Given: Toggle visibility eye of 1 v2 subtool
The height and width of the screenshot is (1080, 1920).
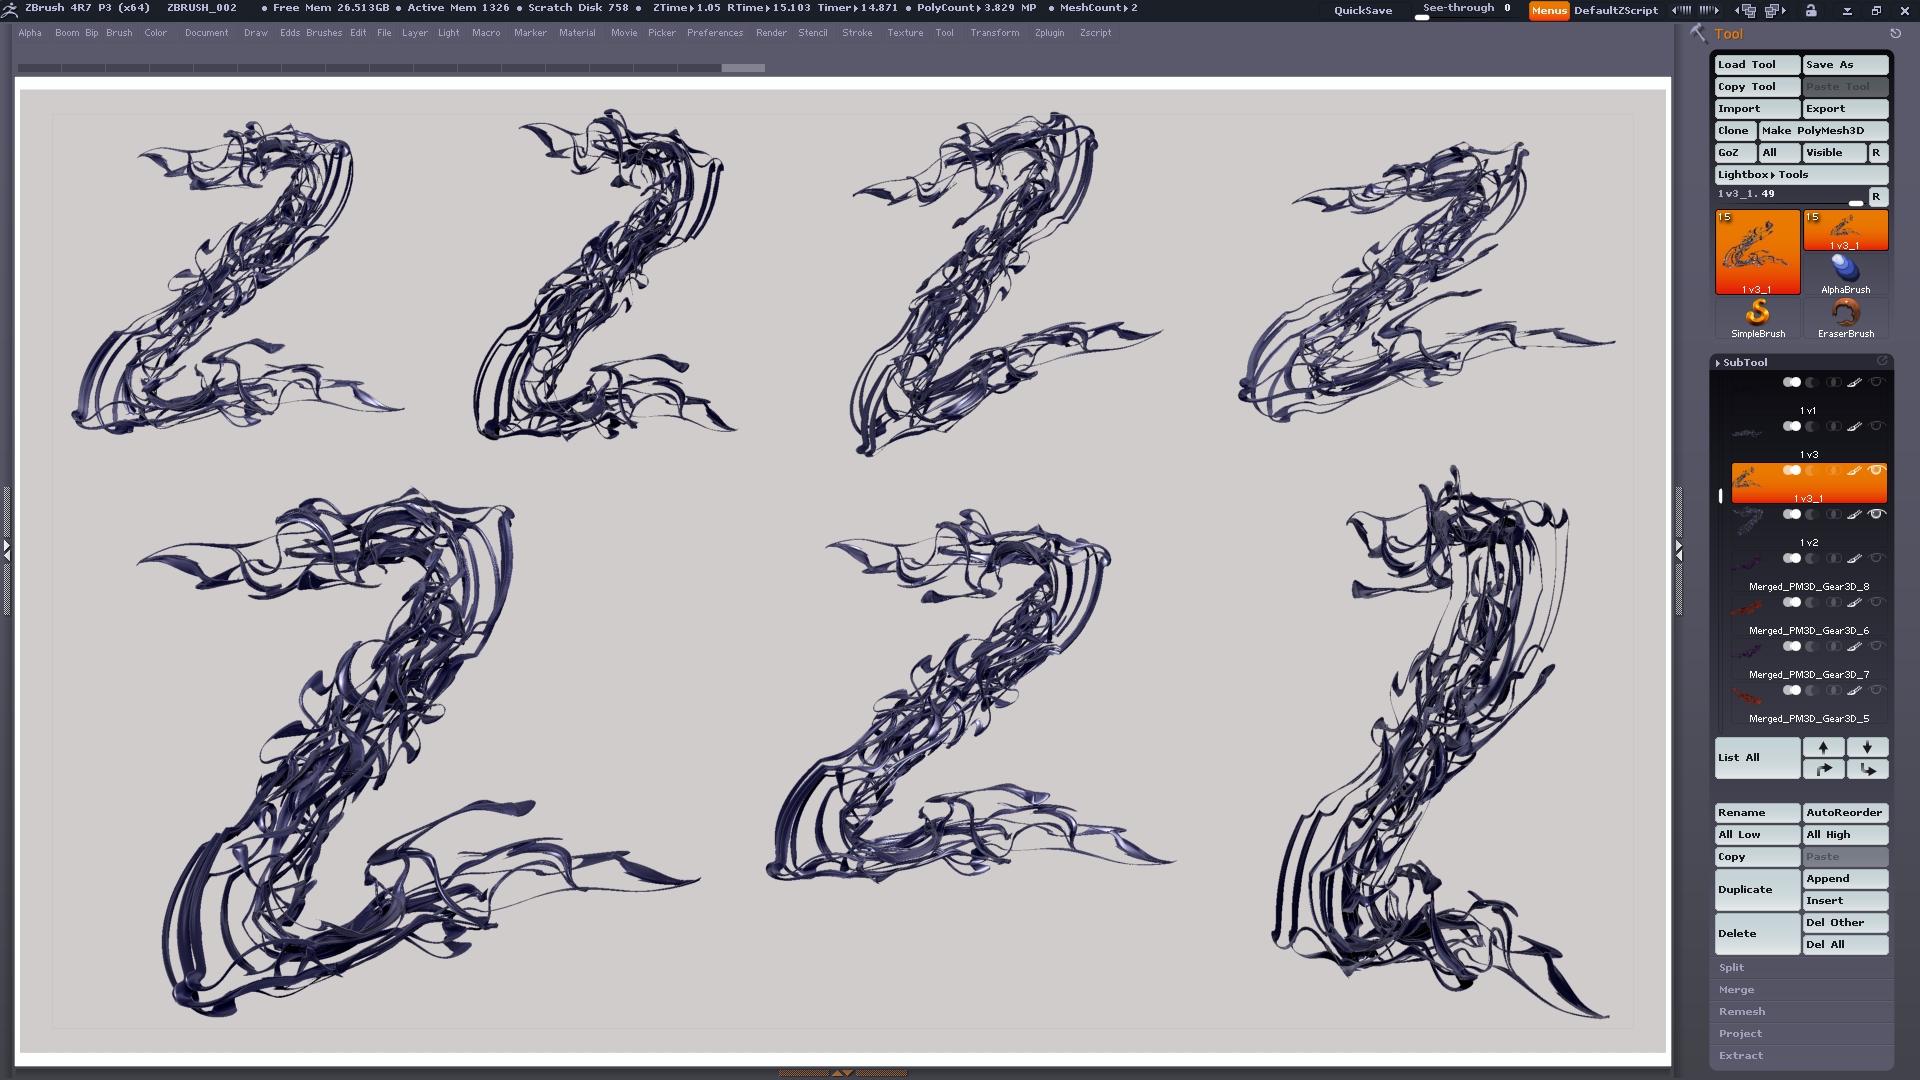Looking at the screenshot, I should [x=1876, y=514].
